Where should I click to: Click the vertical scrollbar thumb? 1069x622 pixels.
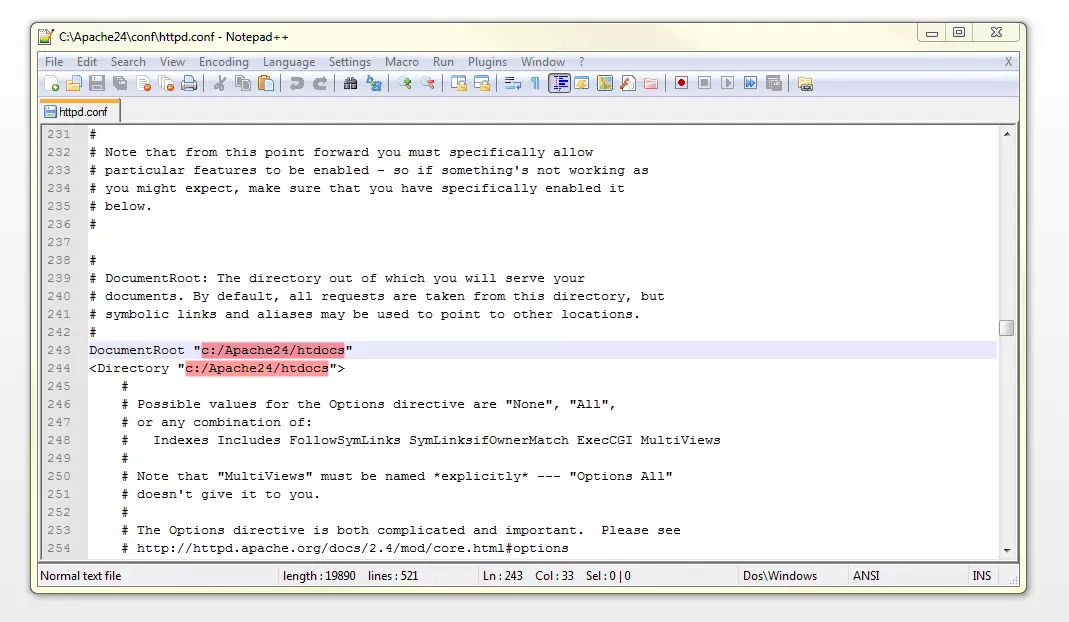click(x=1006, y=328)
